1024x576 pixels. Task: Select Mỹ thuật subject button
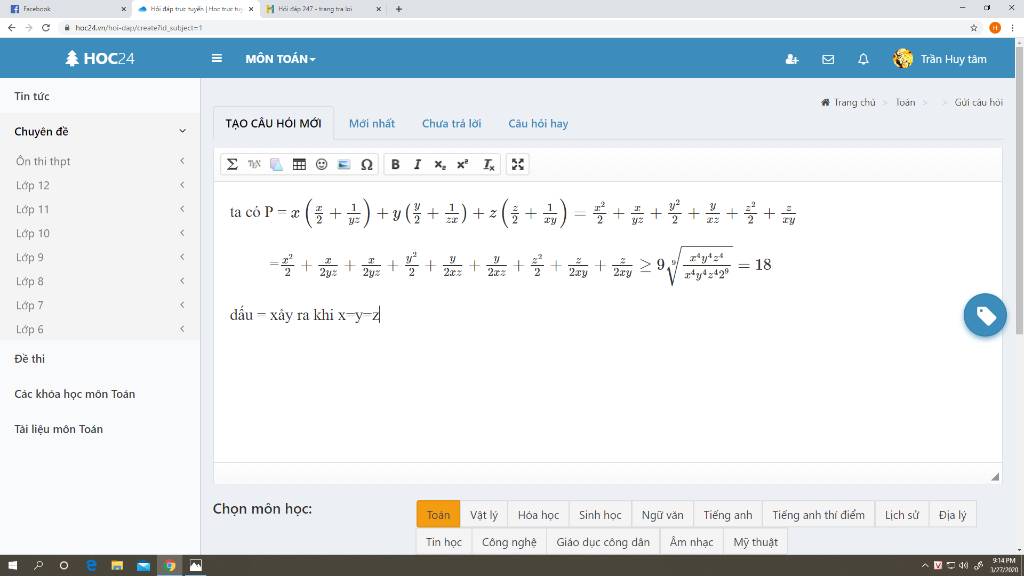755,542
